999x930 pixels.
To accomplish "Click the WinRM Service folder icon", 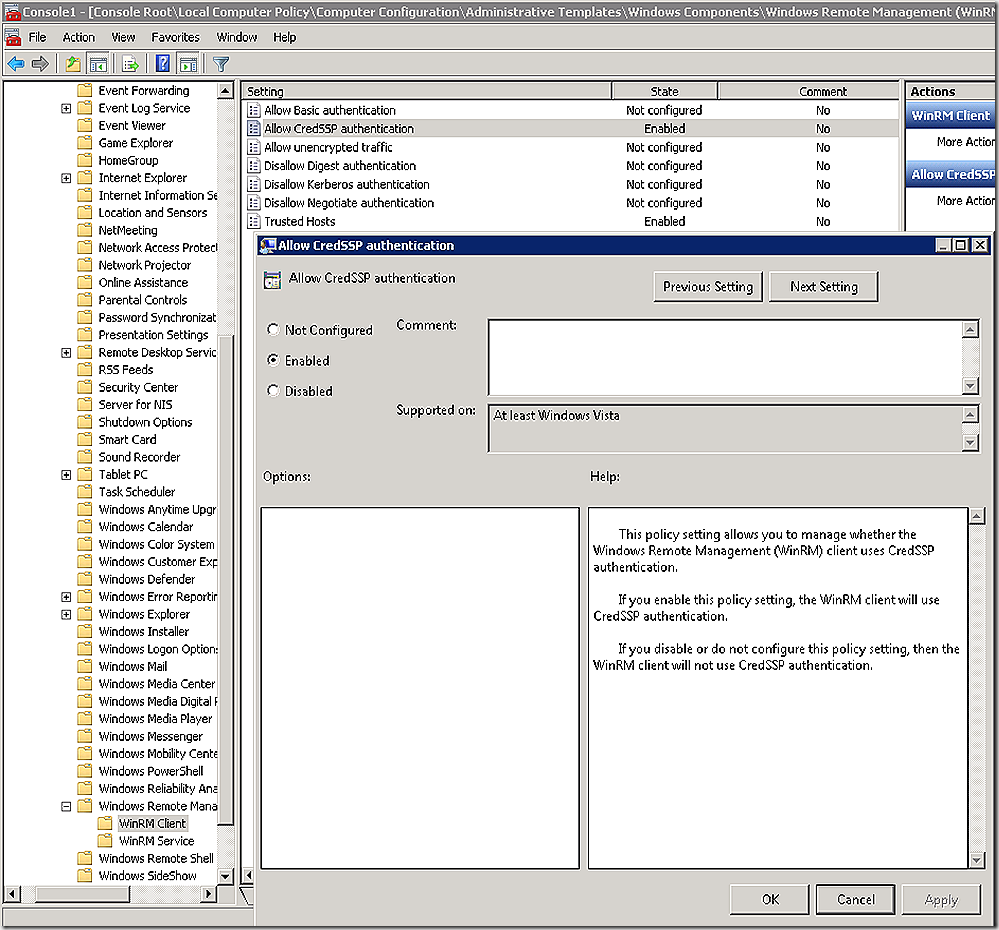I will coord(105,841).
